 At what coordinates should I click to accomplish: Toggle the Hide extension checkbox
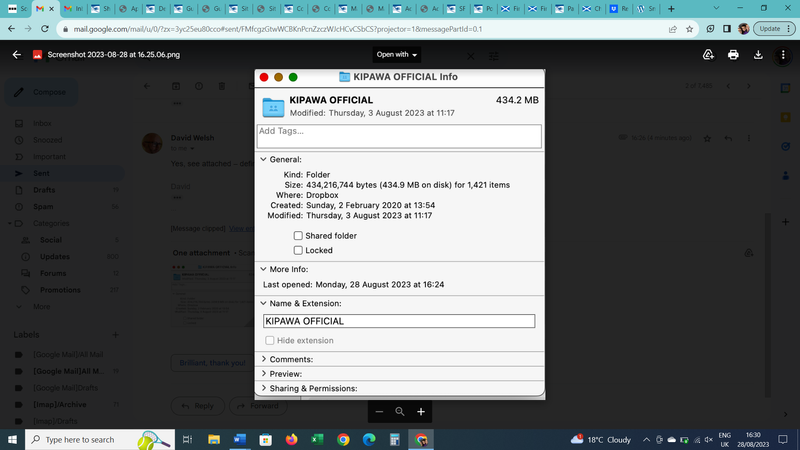pyautogui.click(x=270, y=341)
